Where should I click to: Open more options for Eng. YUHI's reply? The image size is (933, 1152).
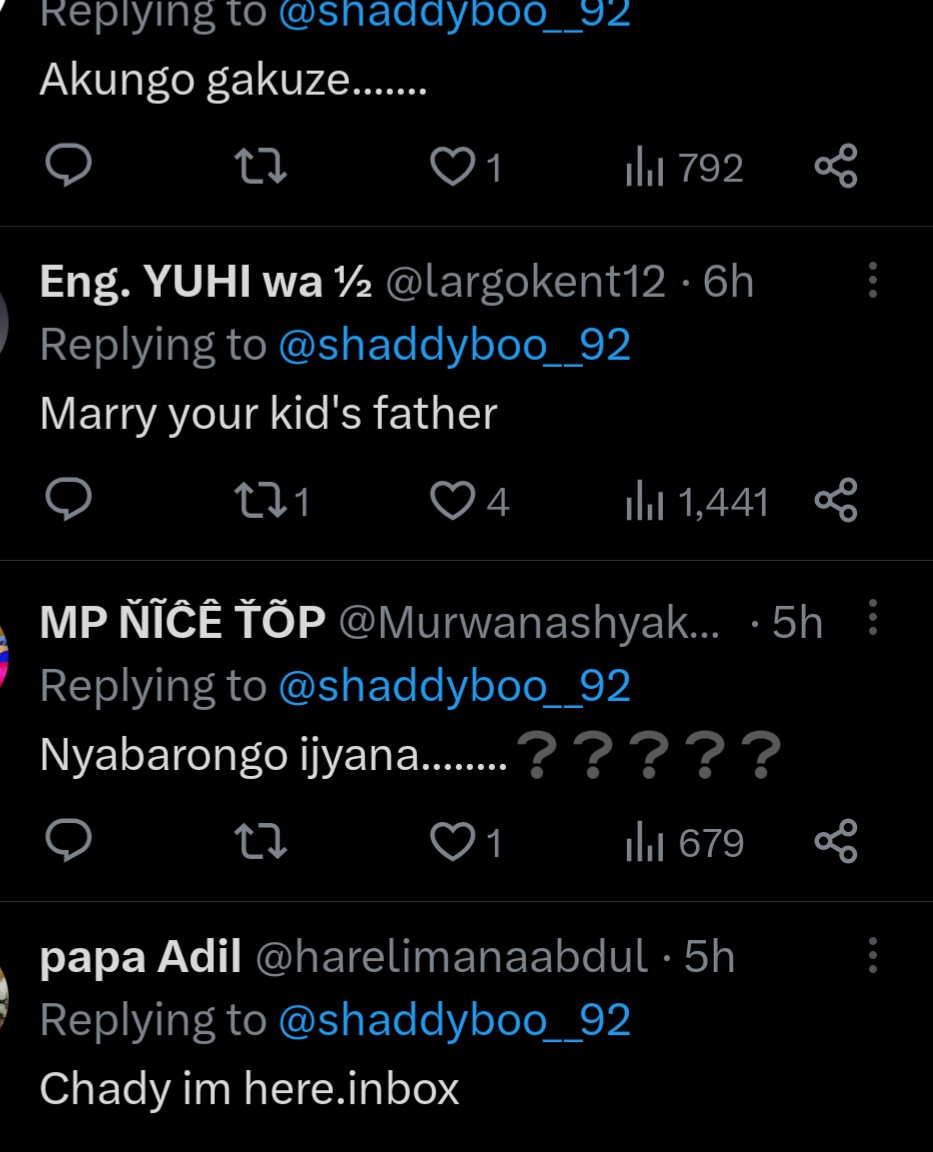(x=873, y=281)
